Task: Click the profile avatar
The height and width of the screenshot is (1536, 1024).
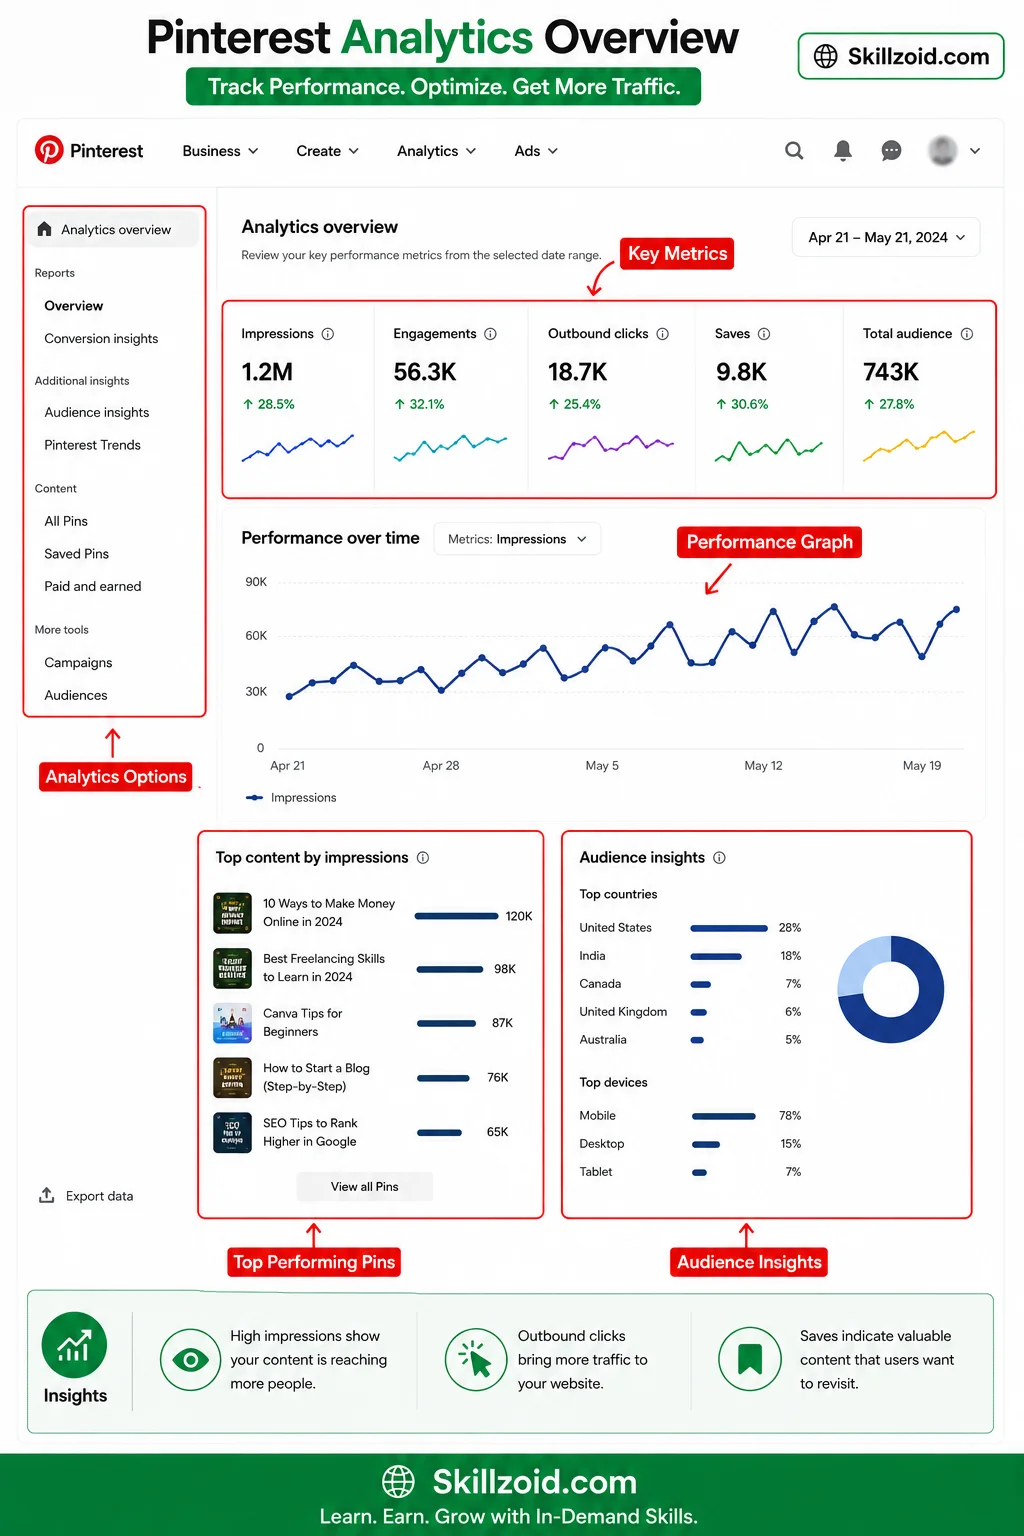Action: 942,151
